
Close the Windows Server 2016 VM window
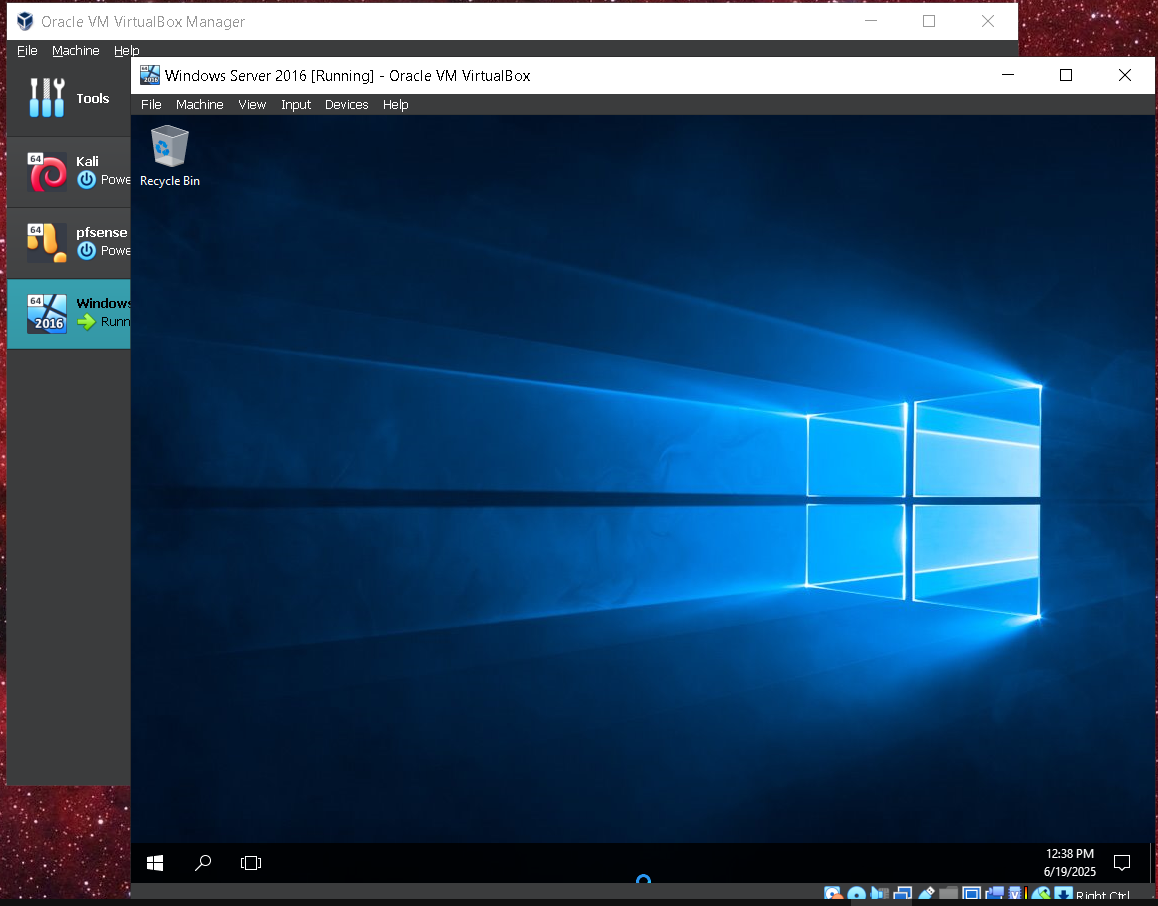pos(1125,75)
